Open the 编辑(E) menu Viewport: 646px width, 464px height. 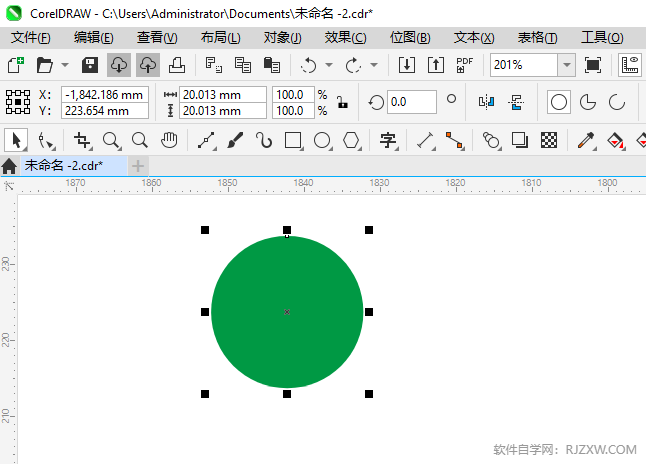94,38
